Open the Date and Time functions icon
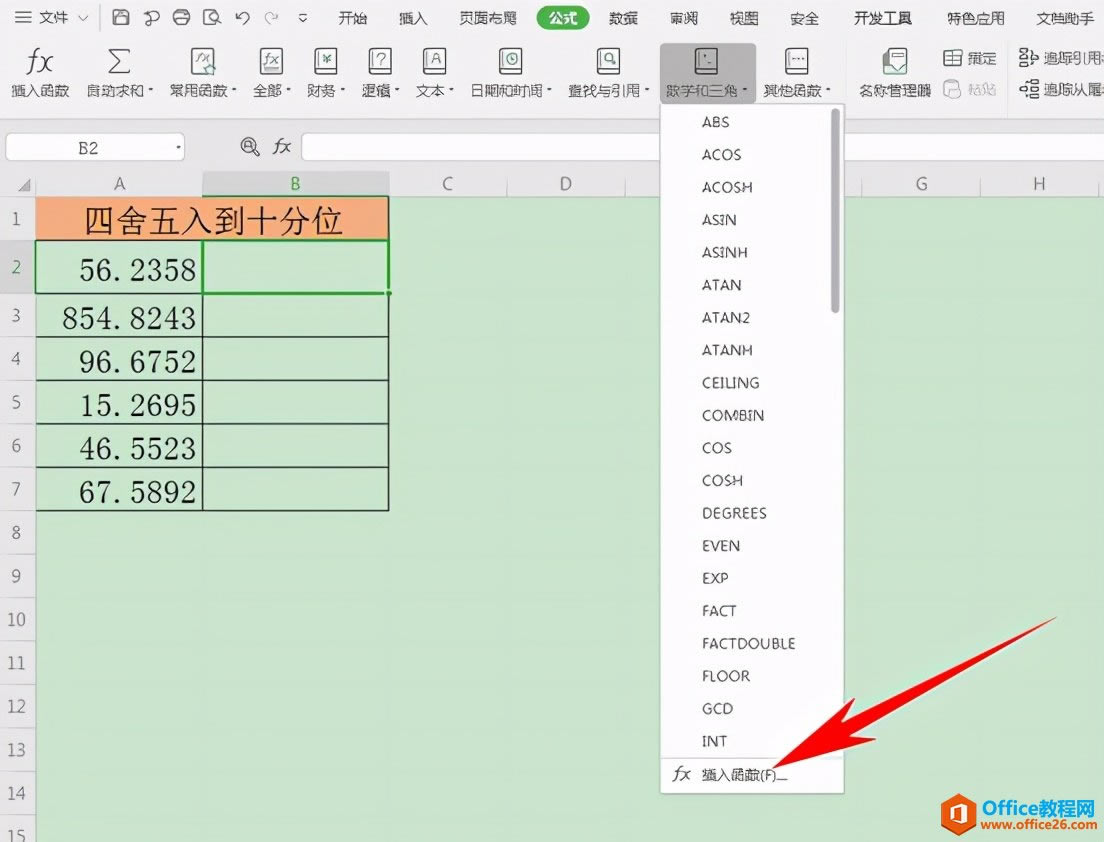Image resolution: width=1104 pixels, height=842 pixels. pos(510,62)
